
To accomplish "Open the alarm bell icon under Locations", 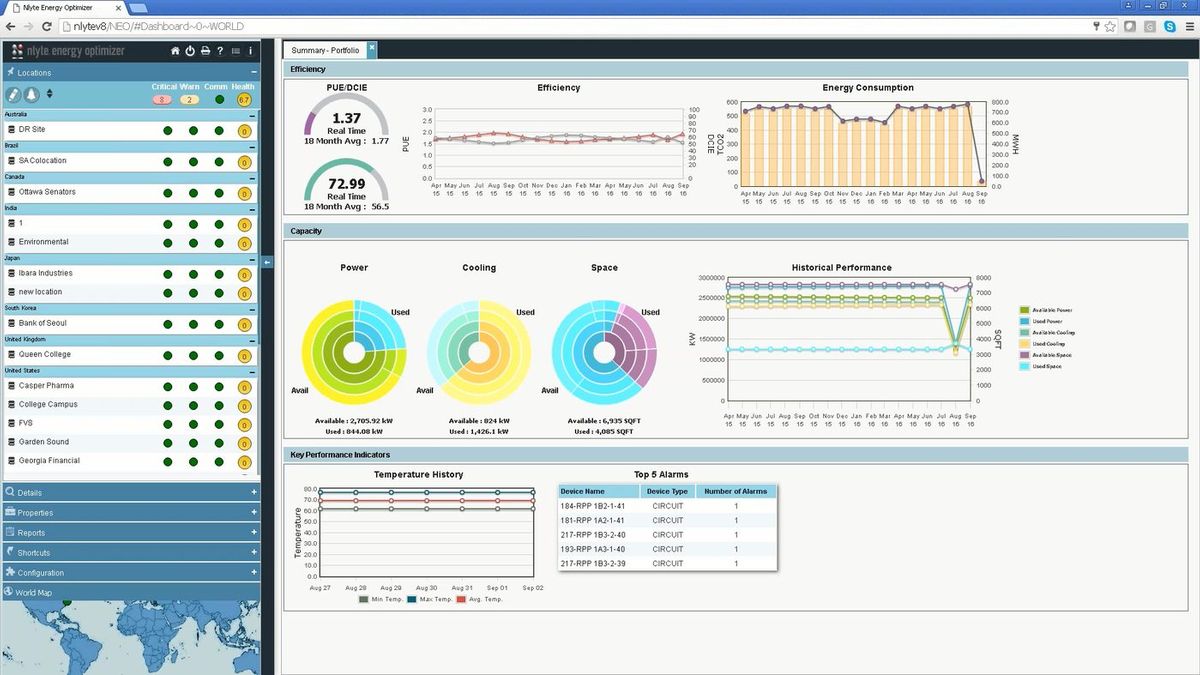I will click(31, 95).
